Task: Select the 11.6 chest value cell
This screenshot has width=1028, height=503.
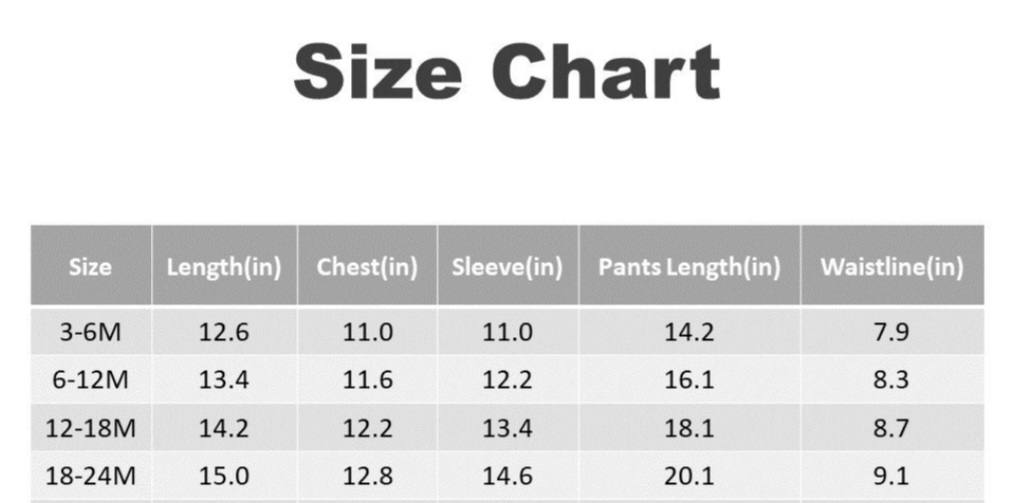Action: pos(368,380)
